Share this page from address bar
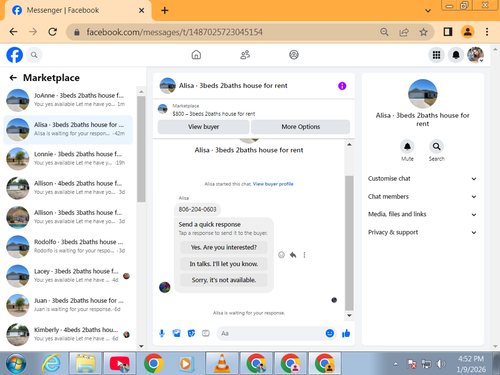The height and width of the screenshot is (375, 500). click(404, 32)
